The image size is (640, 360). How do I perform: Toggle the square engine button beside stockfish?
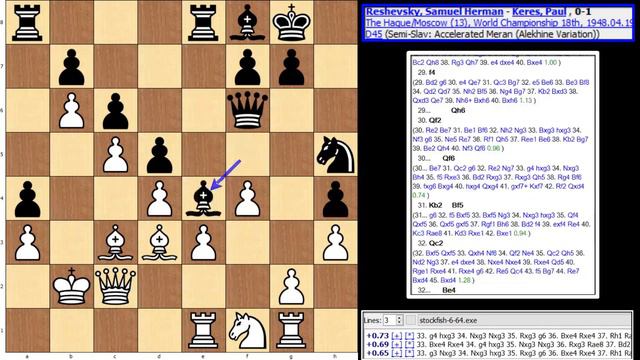coord(411,320)
